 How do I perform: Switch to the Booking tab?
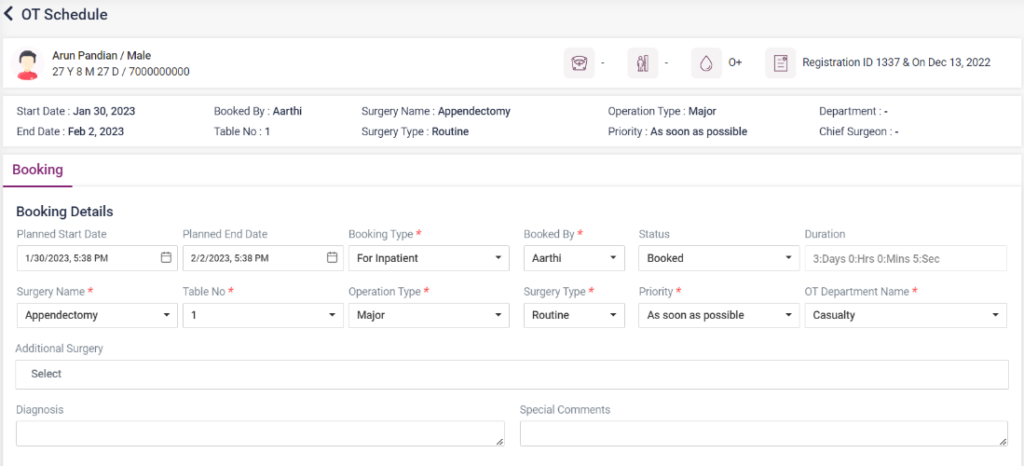[x=37, y=170]
